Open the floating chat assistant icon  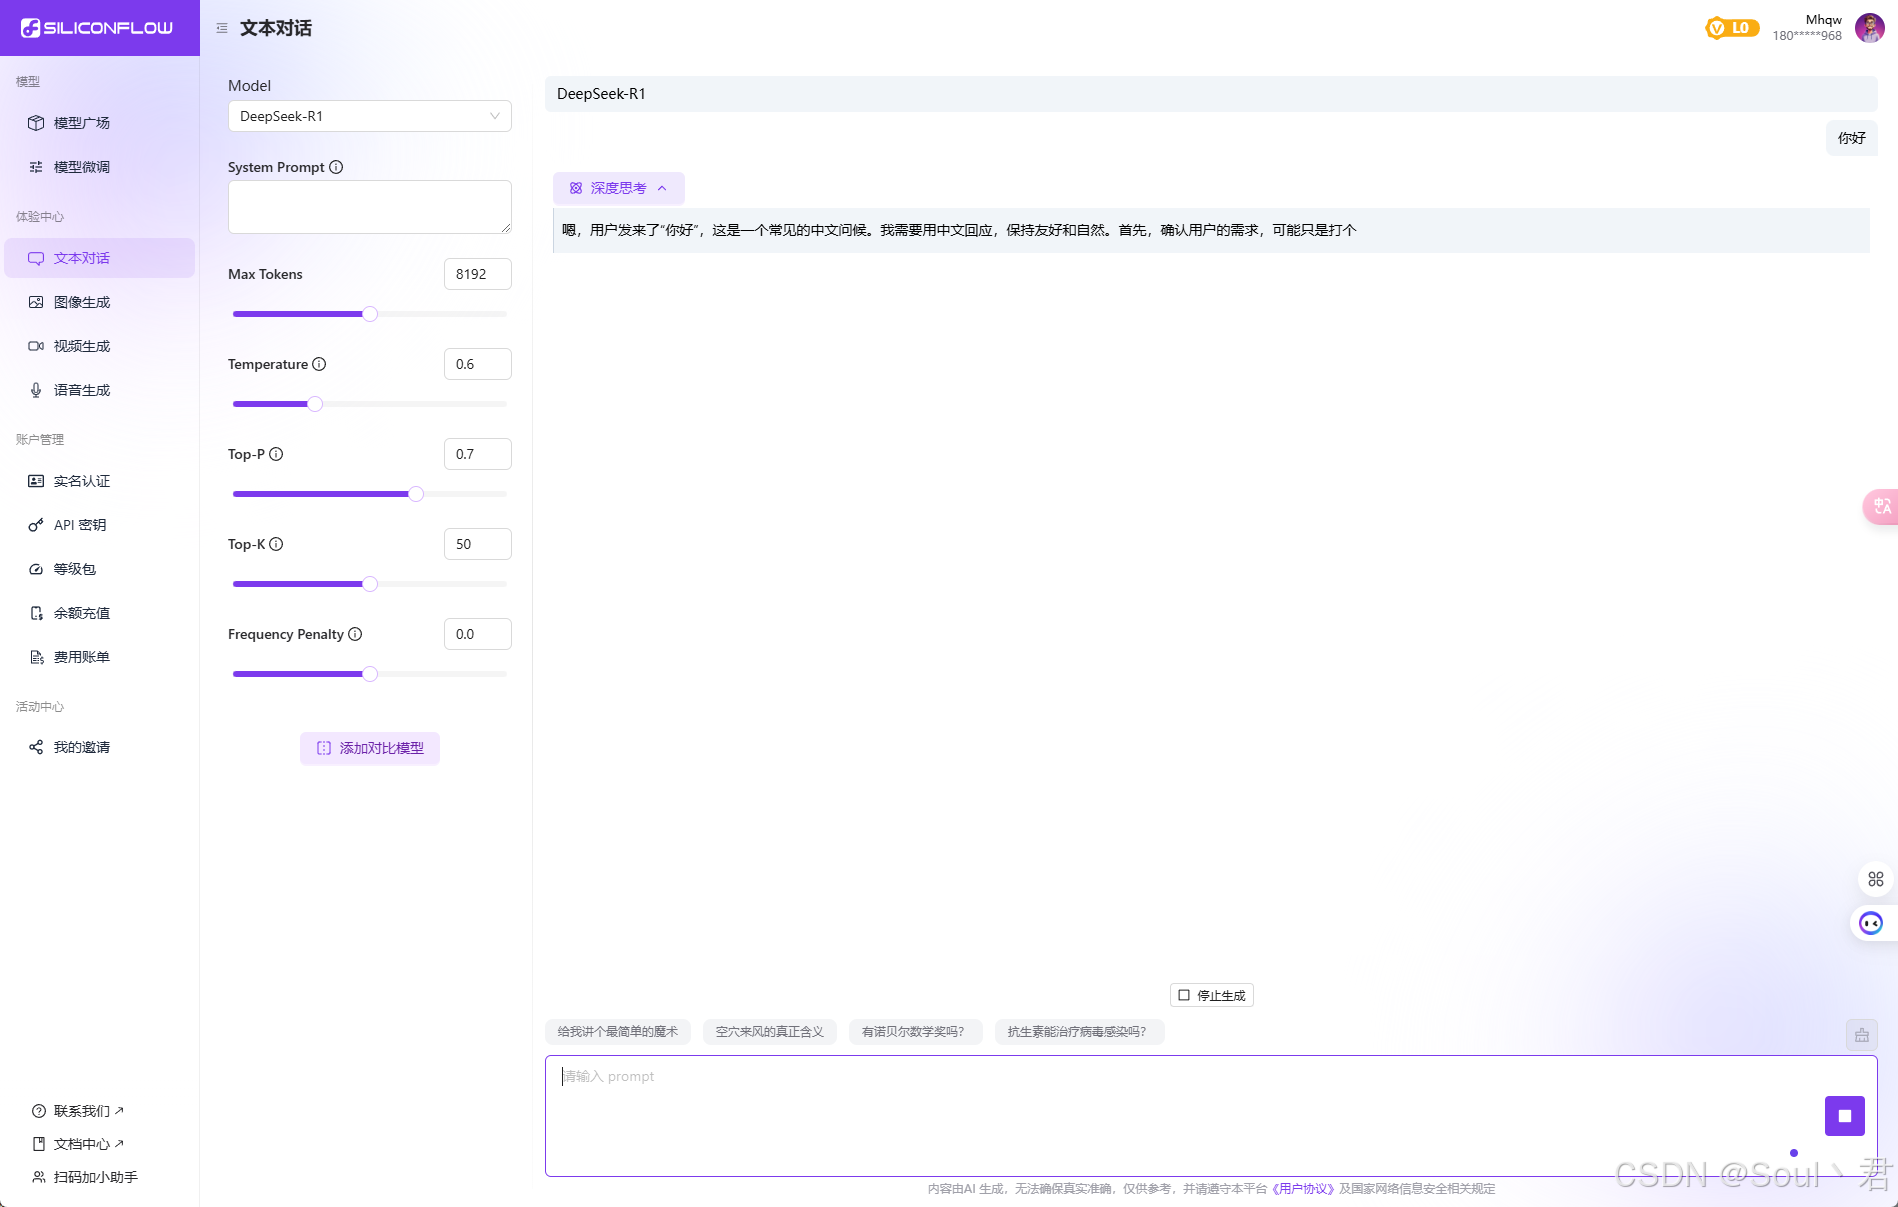[1871, 923]
